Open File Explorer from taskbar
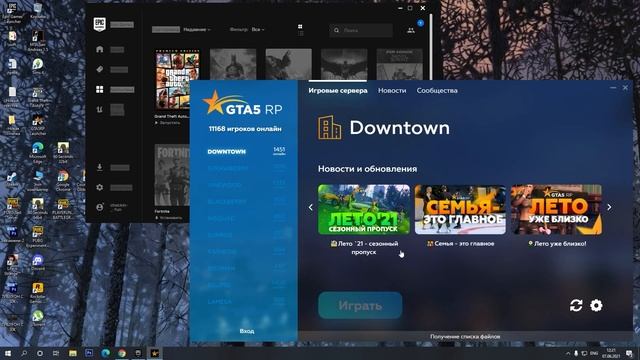 [x=73, y=353]
